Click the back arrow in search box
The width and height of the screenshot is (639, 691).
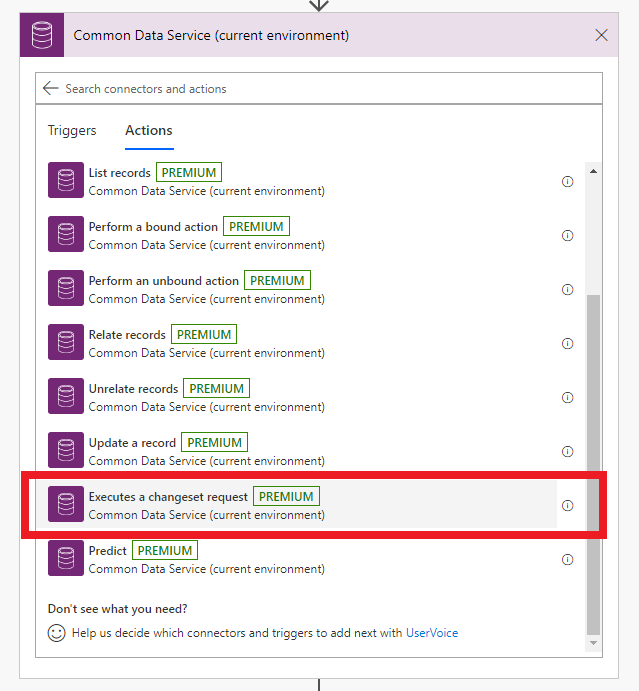coord(51,88)
